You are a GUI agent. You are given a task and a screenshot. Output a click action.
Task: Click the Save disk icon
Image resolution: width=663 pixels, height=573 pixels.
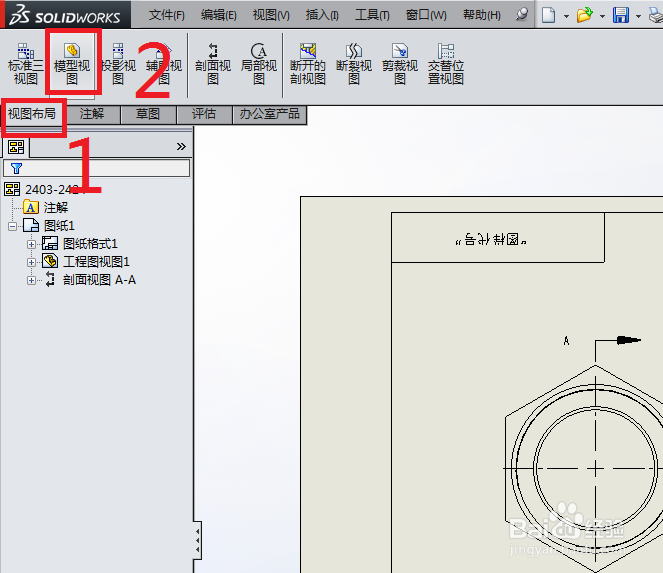pos(621,15)
